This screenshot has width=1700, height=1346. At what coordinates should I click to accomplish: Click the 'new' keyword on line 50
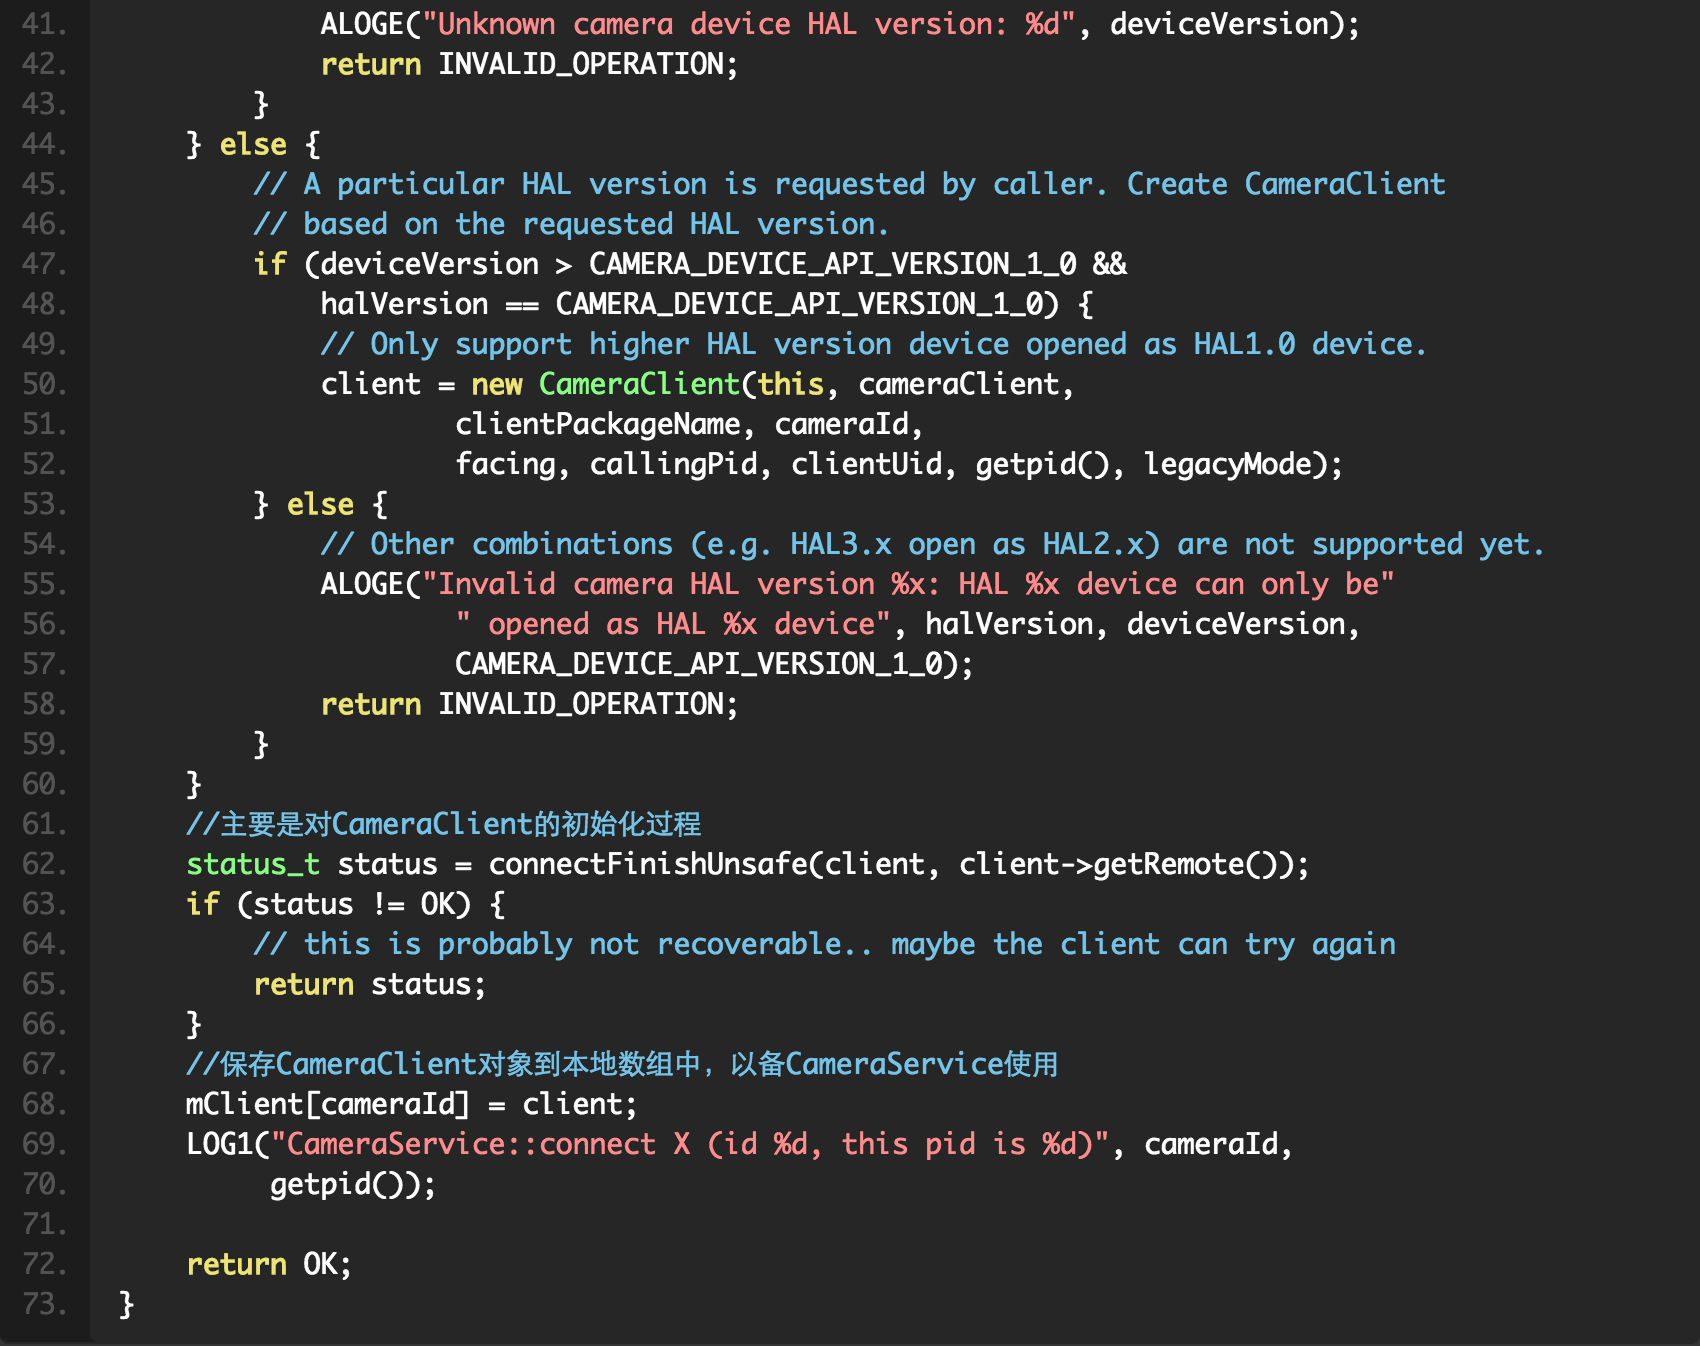click(497, 384)
